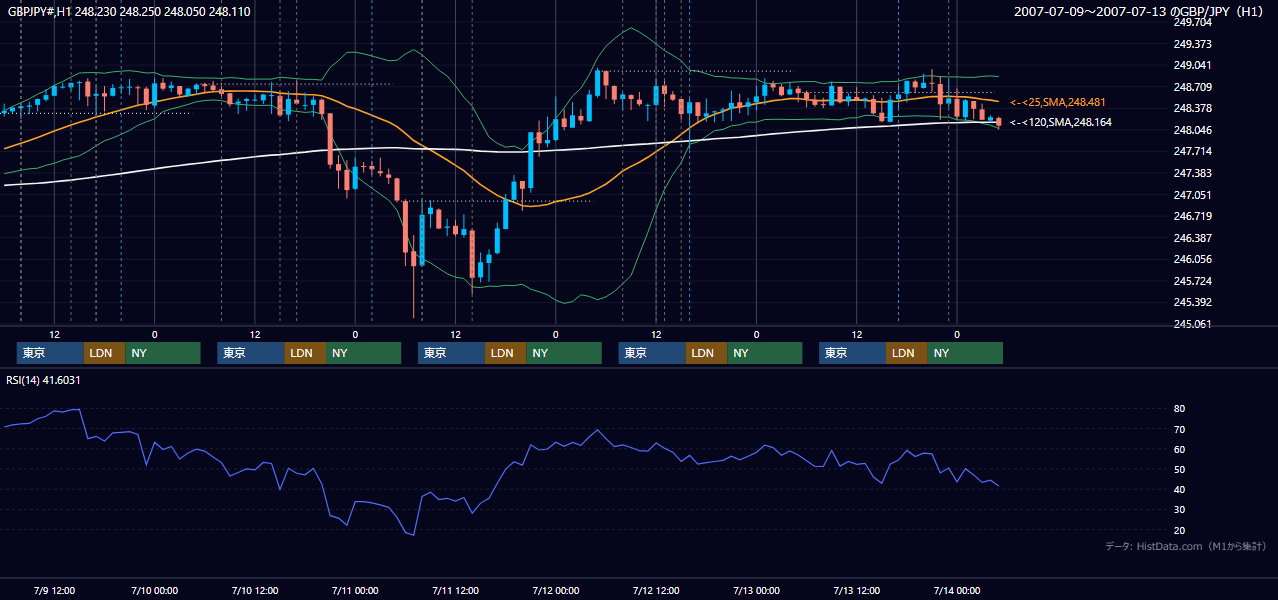Click RSI scale level 80
The width and height of the screenshot is (1278, 600).
[x=1179, y=409]
